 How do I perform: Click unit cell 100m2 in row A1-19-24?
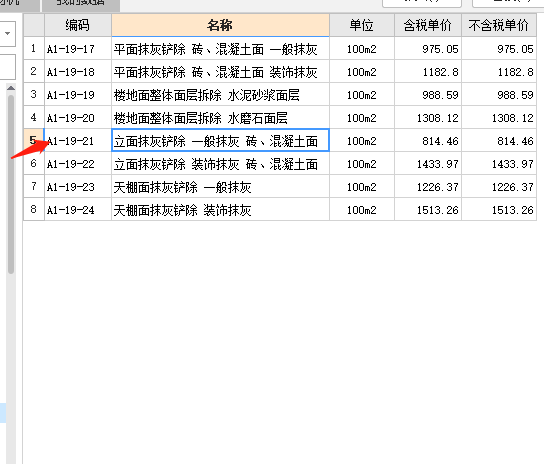click(x=362, y=210)
